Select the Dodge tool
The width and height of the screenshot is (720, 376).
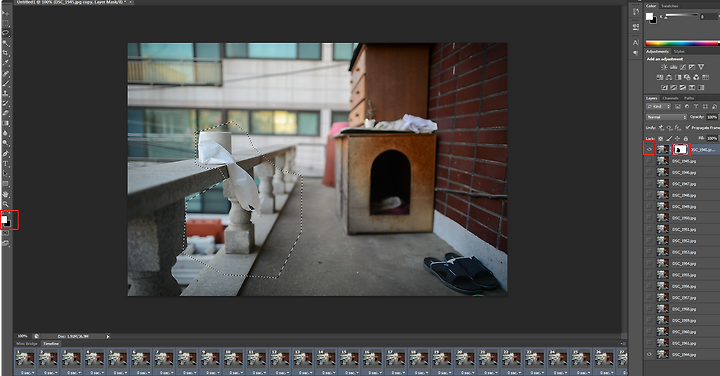(6, 143)
